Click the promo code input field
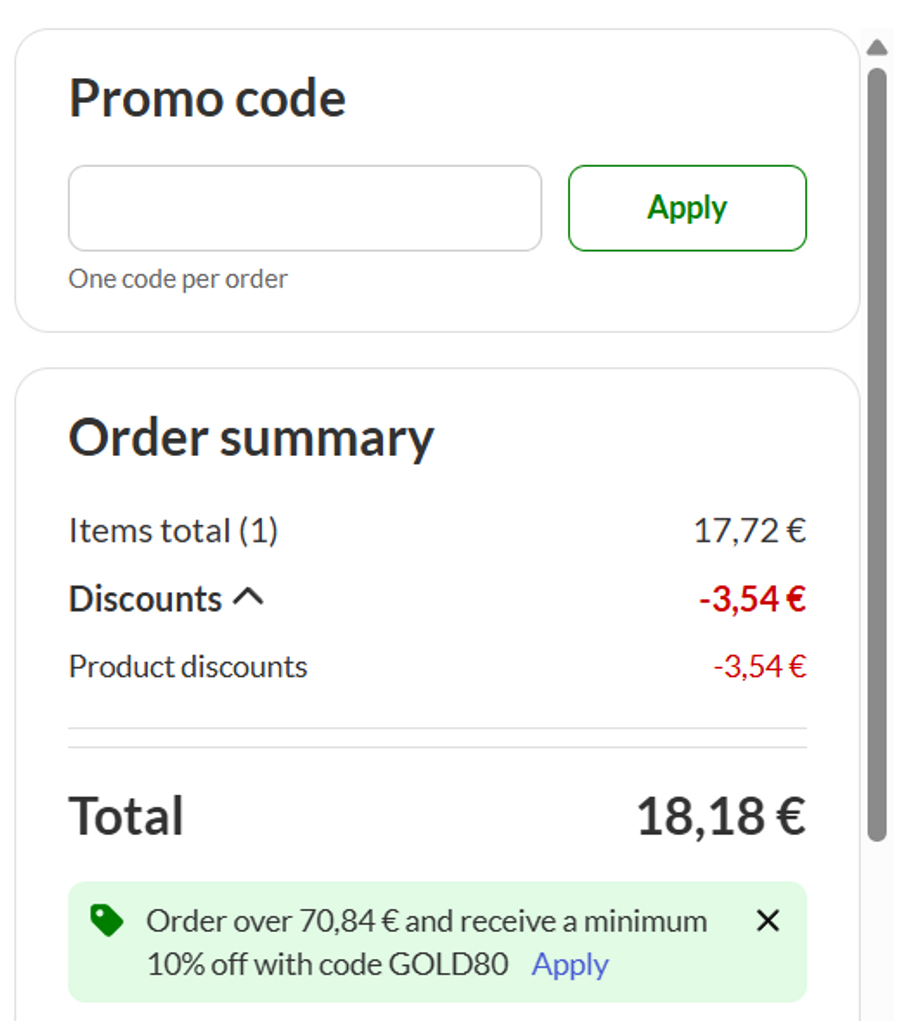This screenshot has width=900, height=1021. pos(305,208)
